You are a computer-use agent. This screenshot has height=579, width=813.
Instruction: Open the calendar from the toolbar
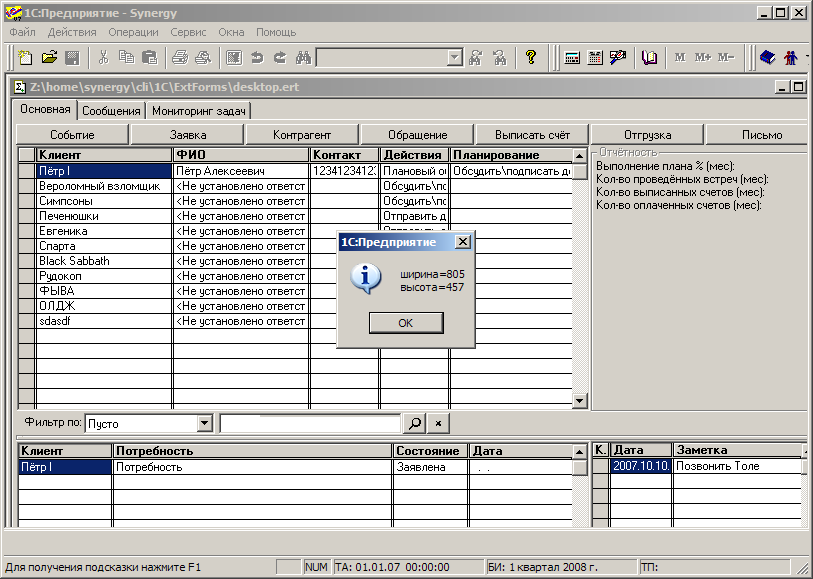pos(595,58)
